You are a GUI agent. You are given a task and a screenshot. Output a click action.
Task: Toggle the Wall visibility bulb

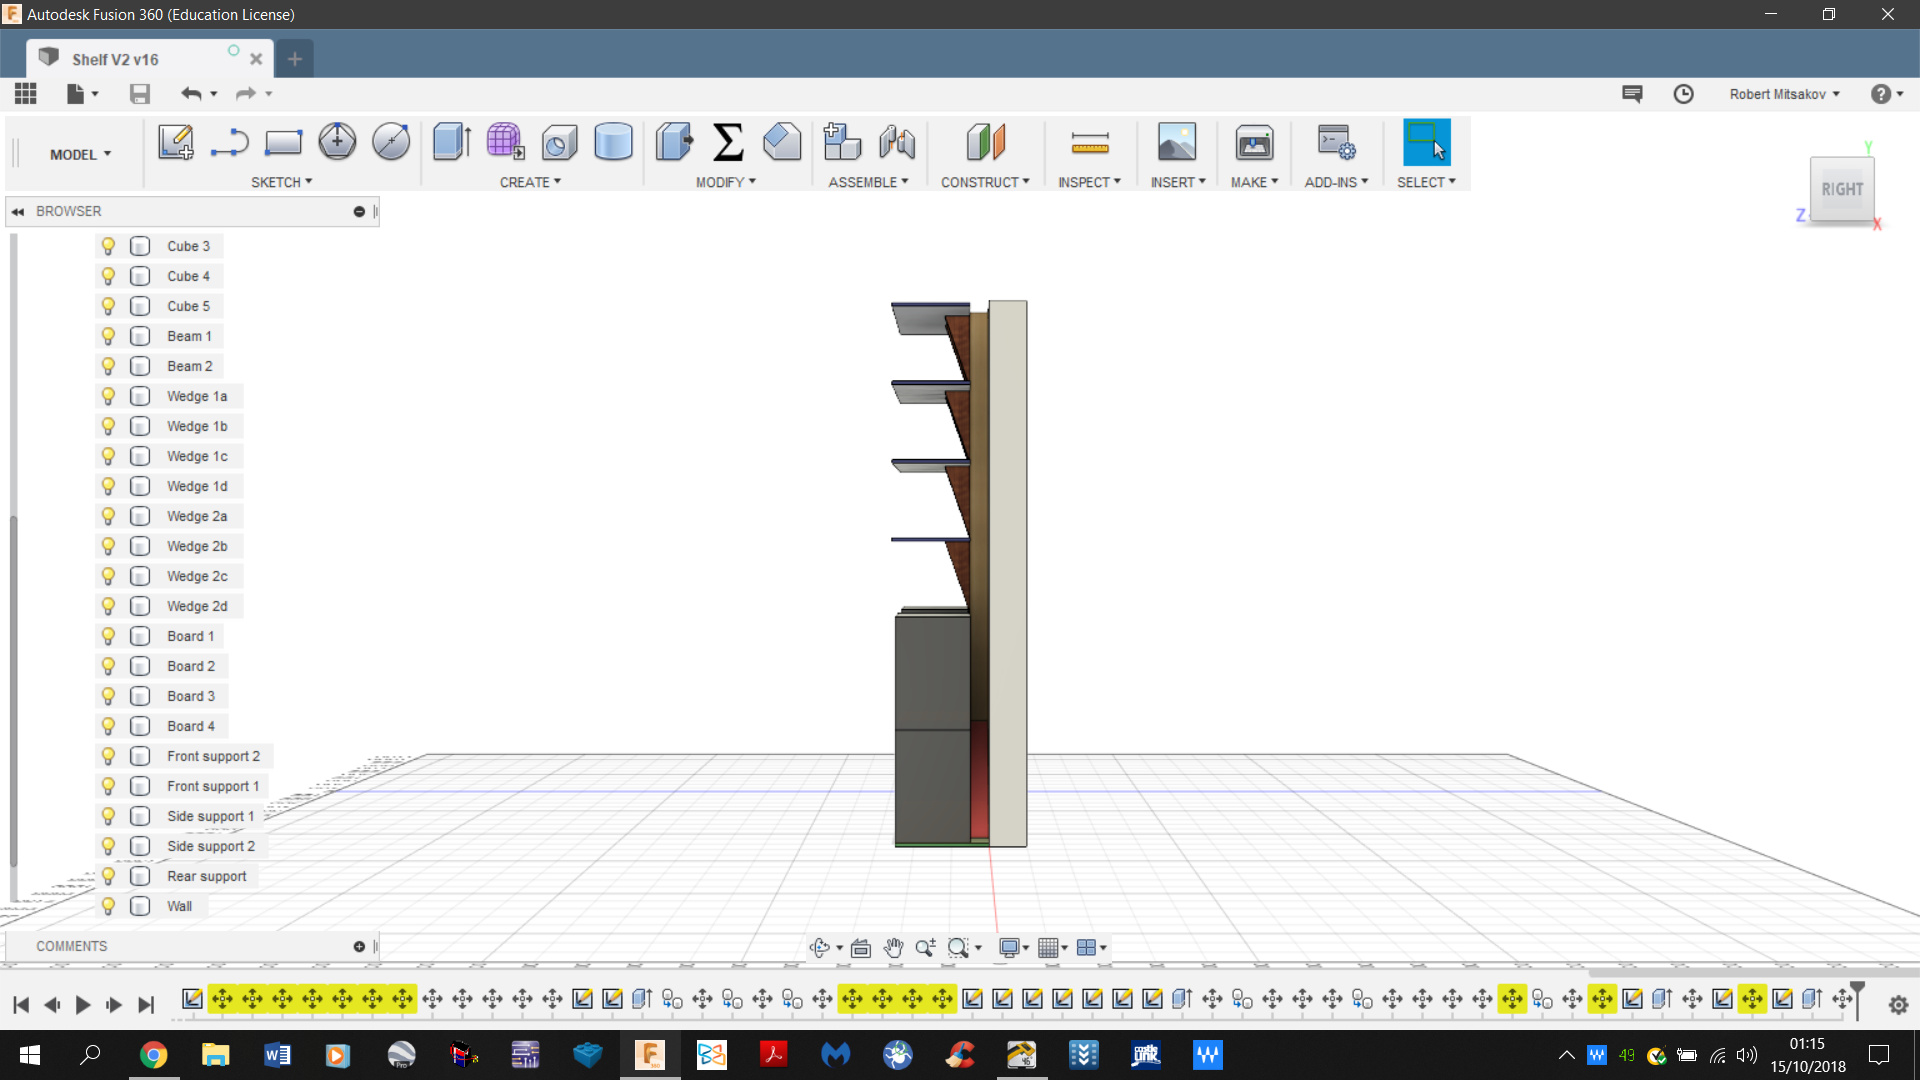coord(108,906)
